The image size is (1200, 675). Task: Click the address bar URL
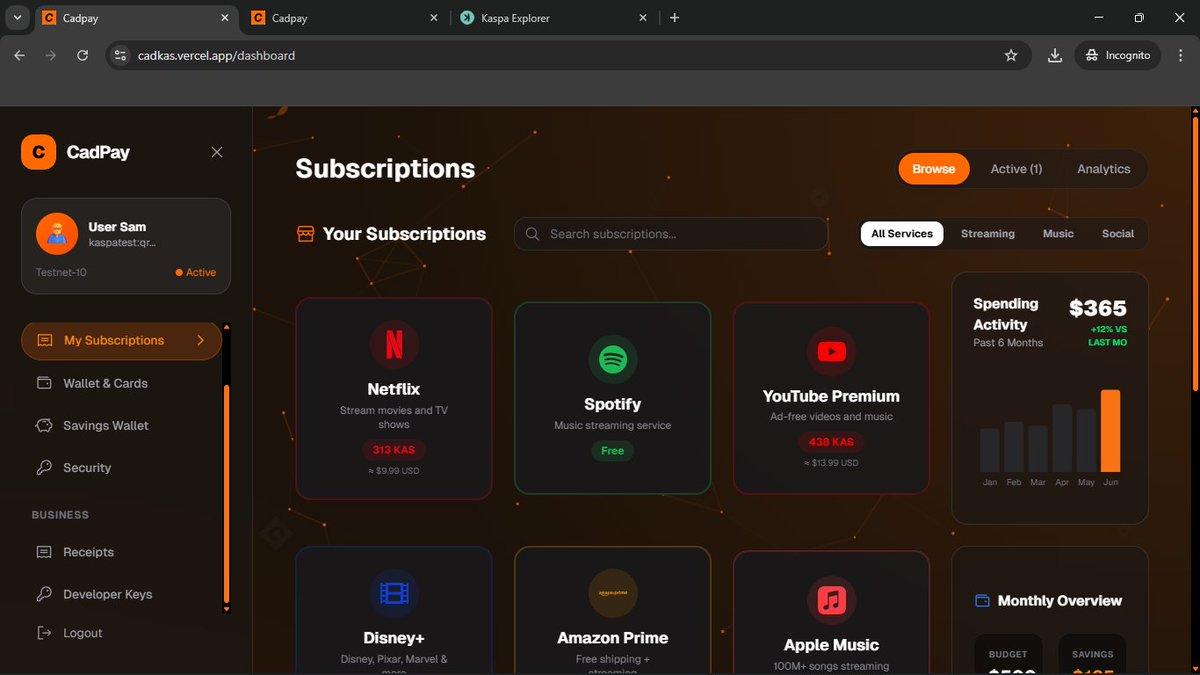(x=216, y=56)
